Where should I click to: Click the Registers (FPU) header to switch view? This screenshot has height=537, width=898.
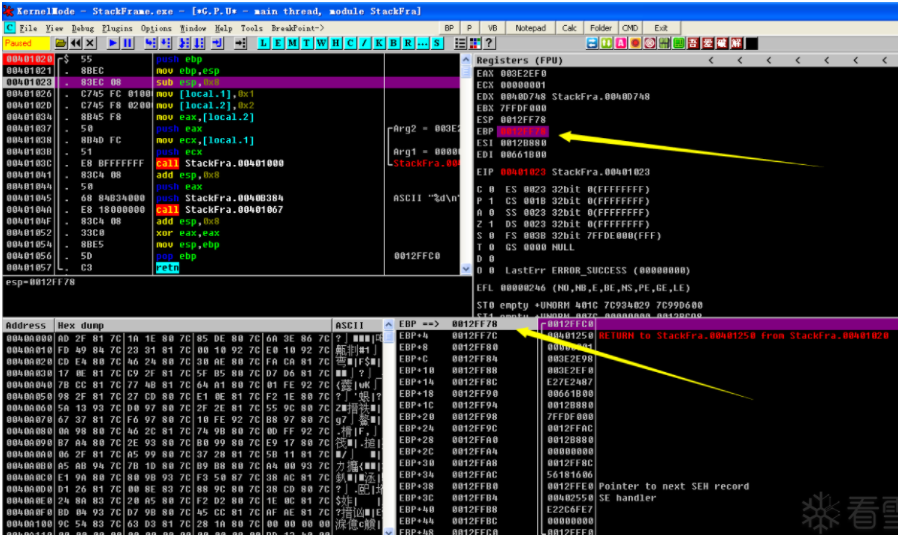point(519,60)
